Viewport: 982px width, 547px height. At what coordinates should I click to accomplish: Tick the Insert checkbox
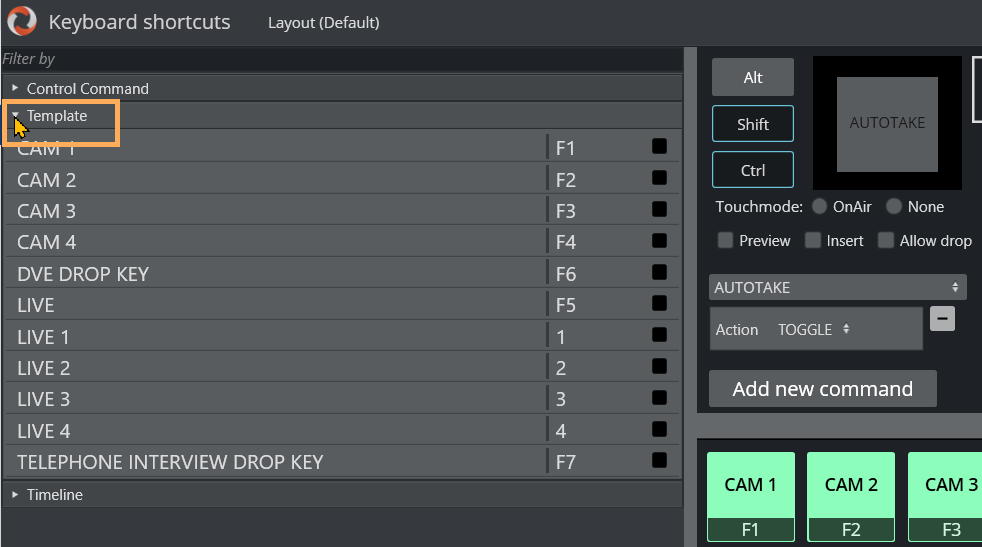point(813,240)
